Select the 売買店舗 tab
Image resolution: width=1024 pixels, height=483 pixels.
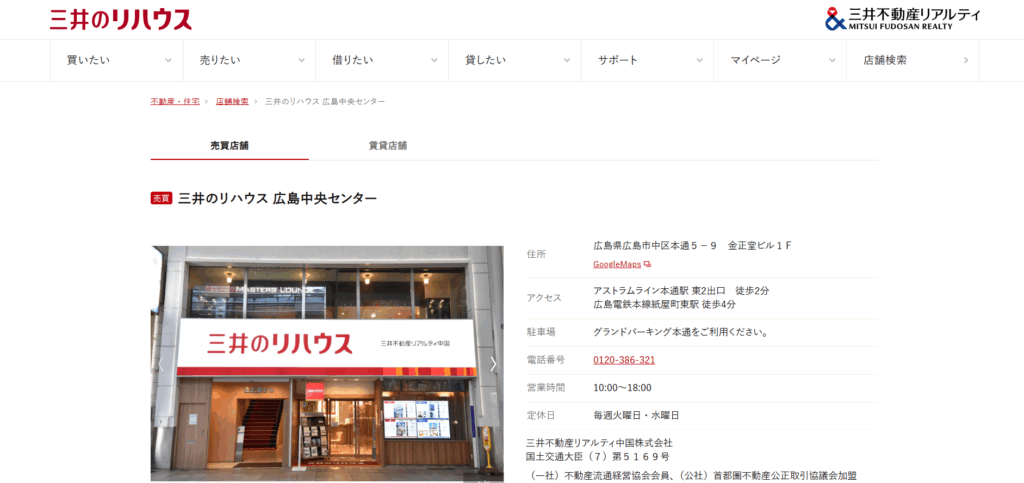coord(229,146)
